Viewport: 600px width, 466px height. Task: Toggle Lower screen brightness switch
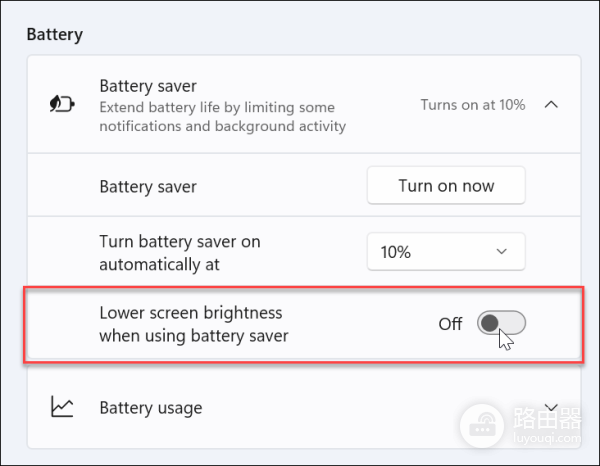pyautogui.click(x=501, y=323)
